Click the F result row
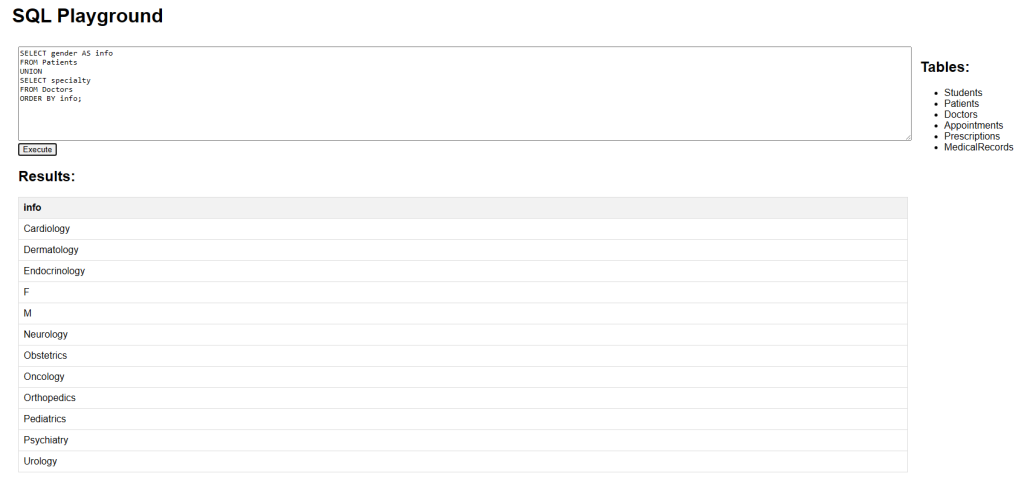Image resolution: width=1024 pixels, height=479 pixels. point(463,292)
